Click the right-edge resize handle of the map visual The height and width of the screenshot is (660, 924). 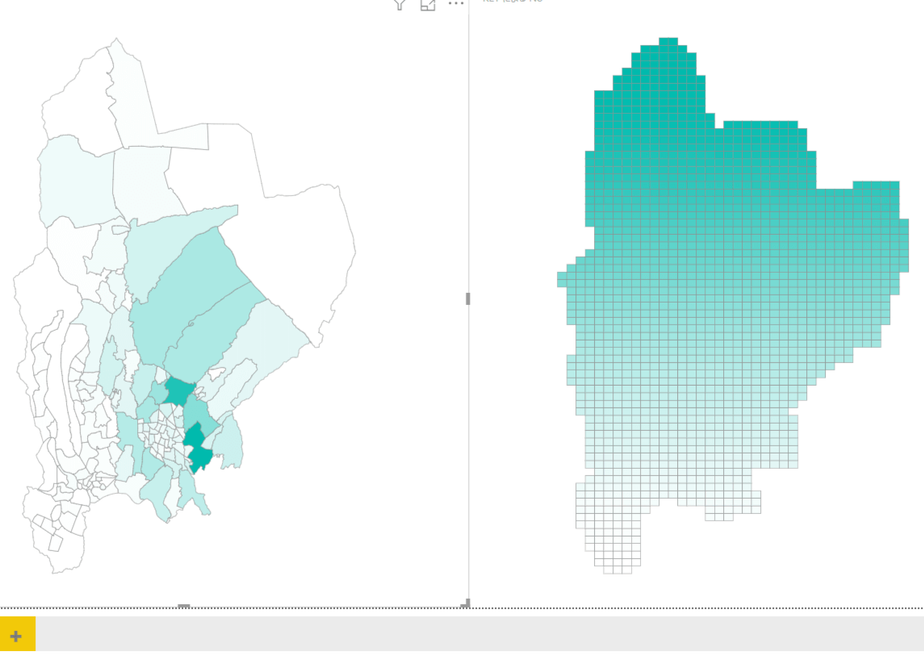[x=468, y=299]
